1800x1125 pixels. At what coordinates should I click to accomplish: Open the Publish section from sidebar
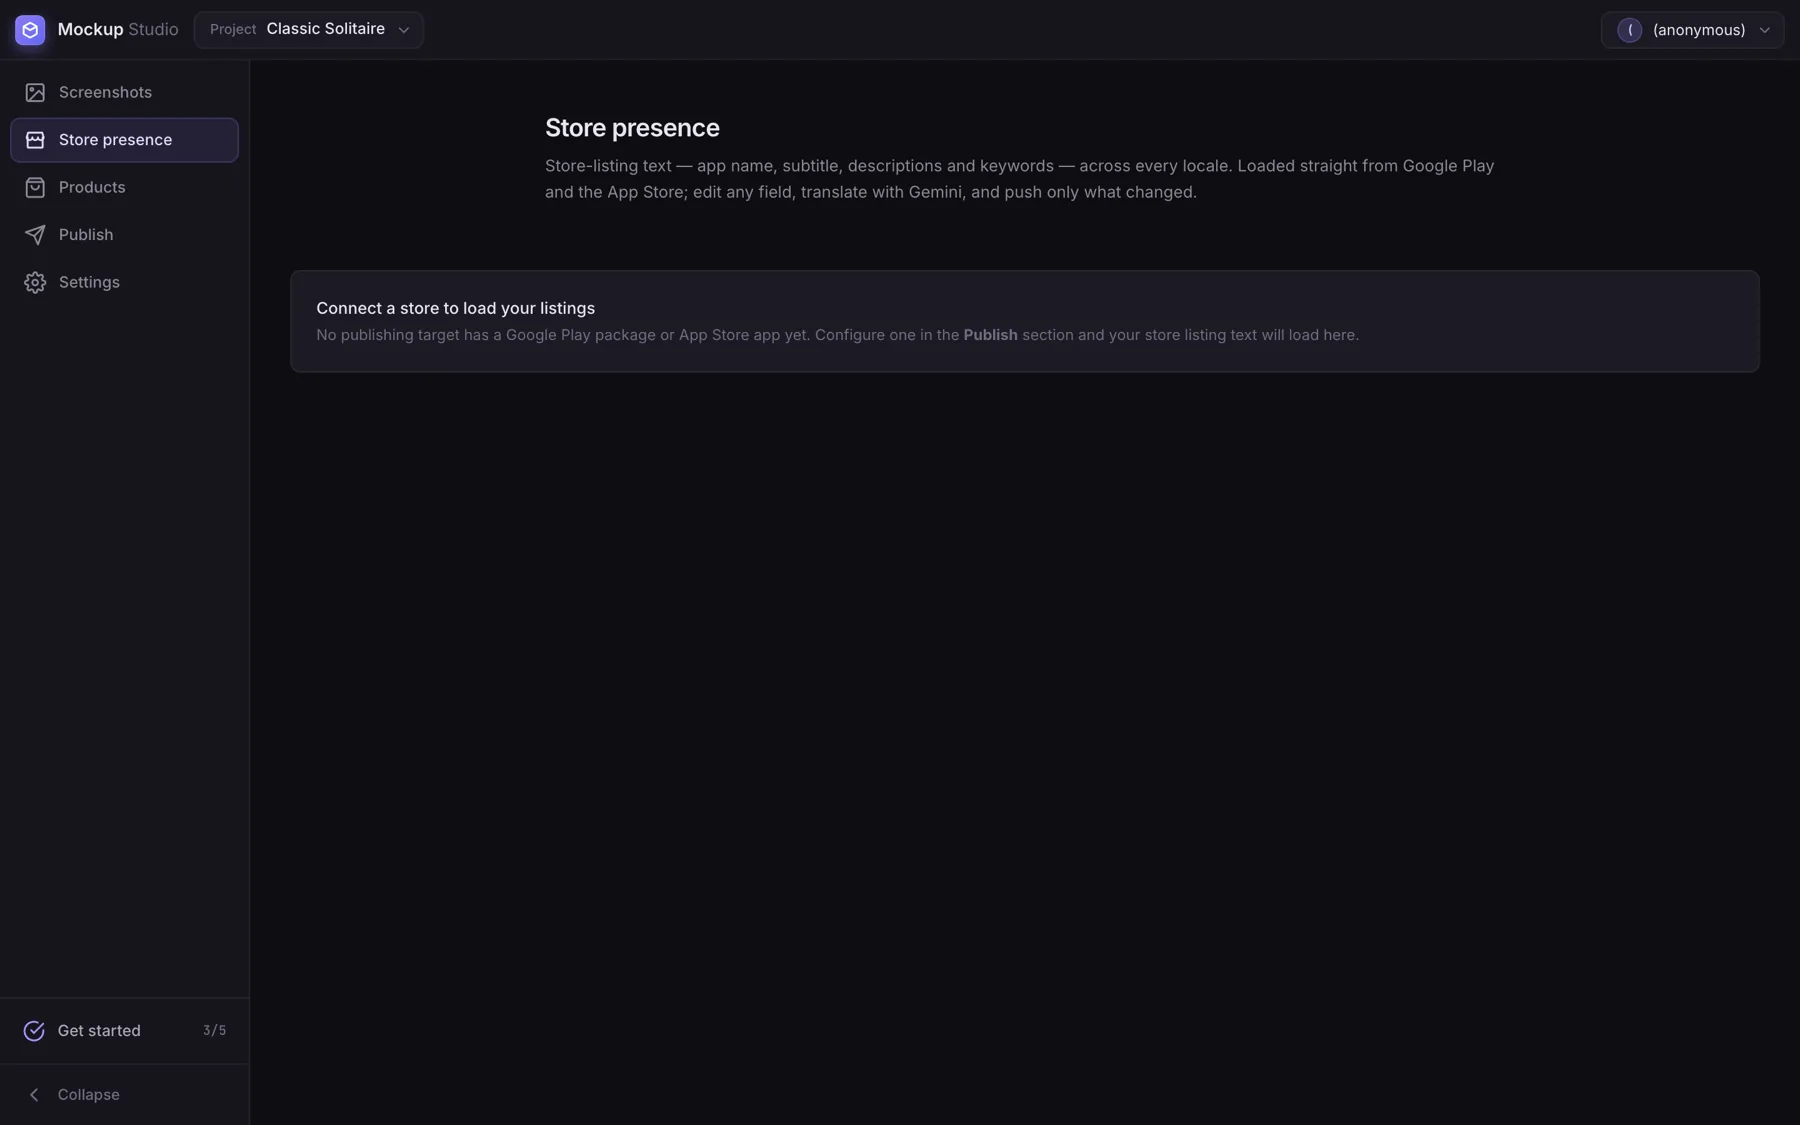point(124,235)
